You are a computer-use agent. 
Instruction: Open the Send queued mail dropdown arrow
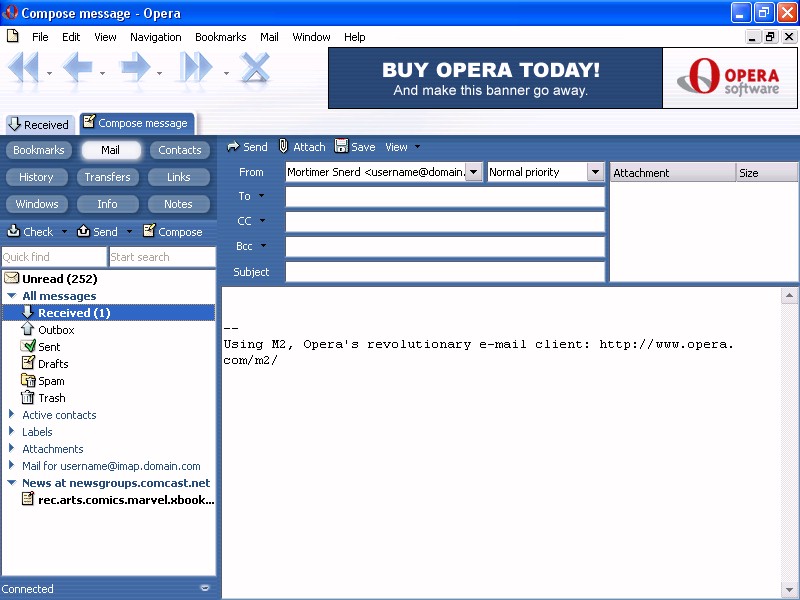129,232
